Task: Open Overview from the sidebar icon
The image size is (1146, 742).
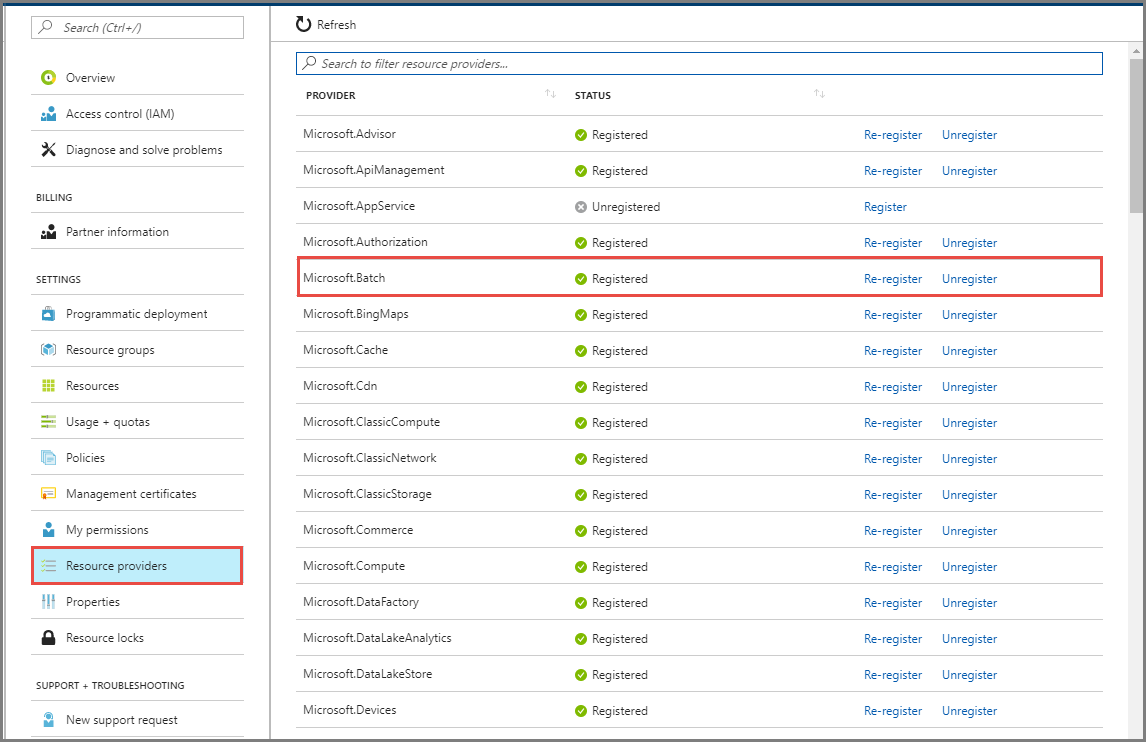Action: point(48,78)
